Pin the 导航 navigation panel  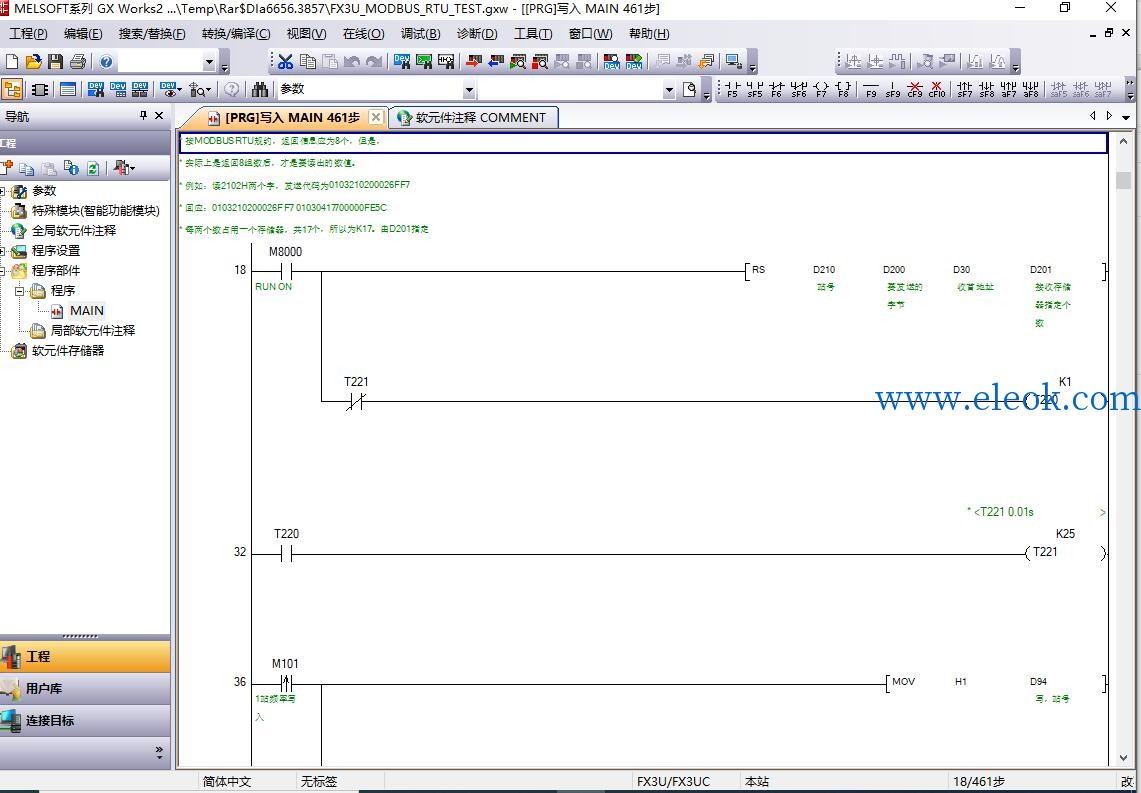click(143, 116)
